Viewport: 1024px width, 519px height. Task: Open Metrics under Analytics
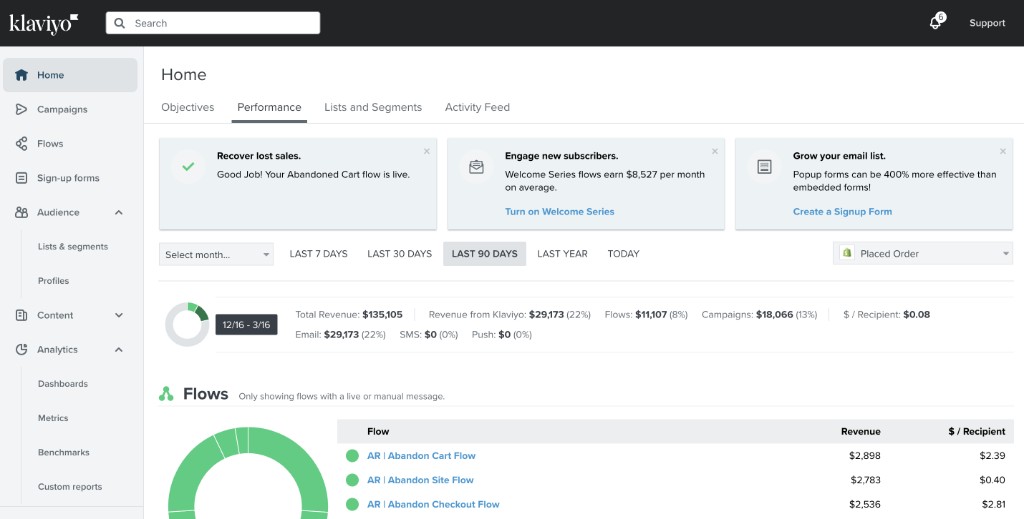[53, 418]
